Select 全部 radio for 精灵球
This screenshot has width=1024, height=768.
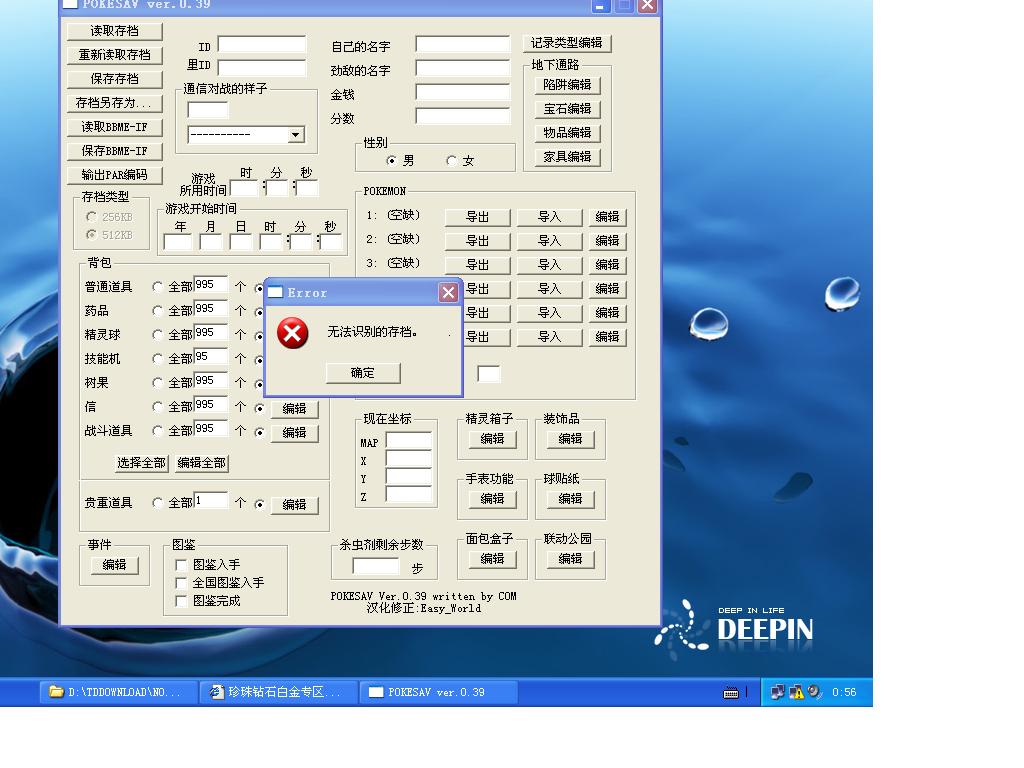(157, 335)
